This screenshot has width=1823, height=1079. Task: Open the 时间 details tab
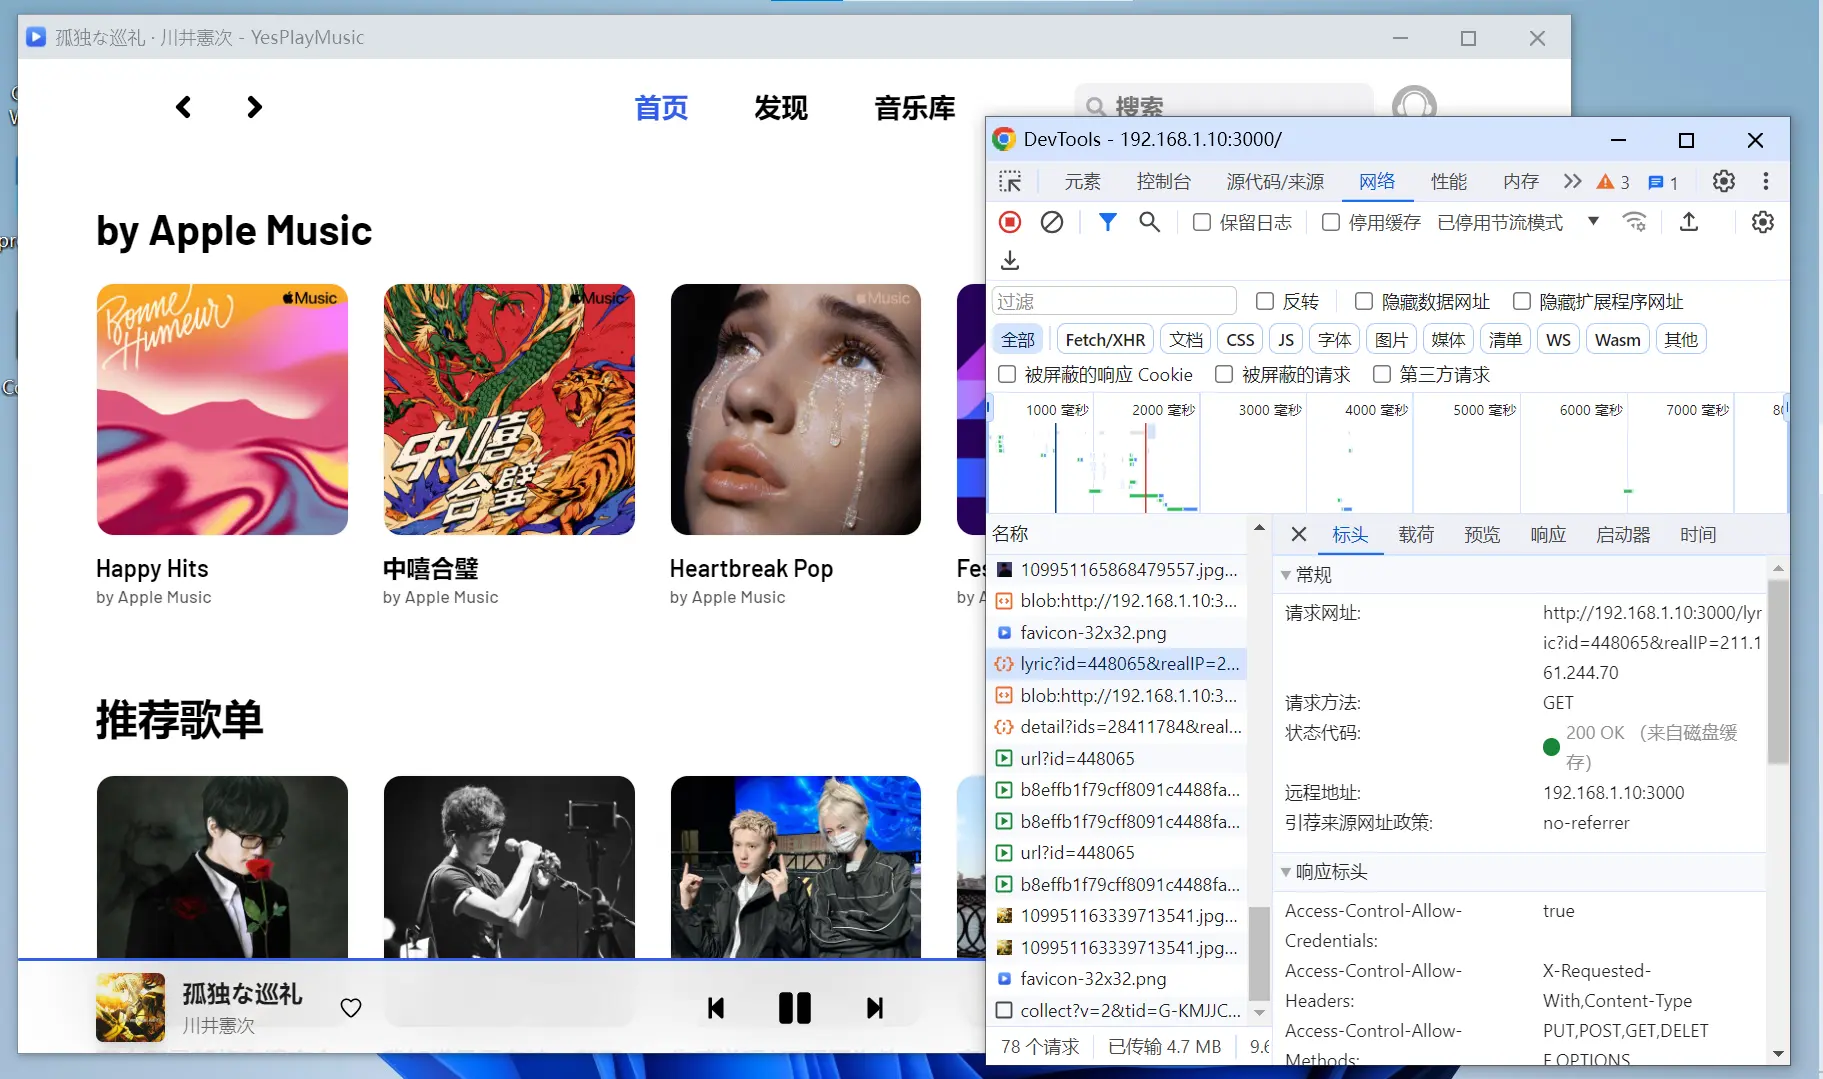(1698, 535)
